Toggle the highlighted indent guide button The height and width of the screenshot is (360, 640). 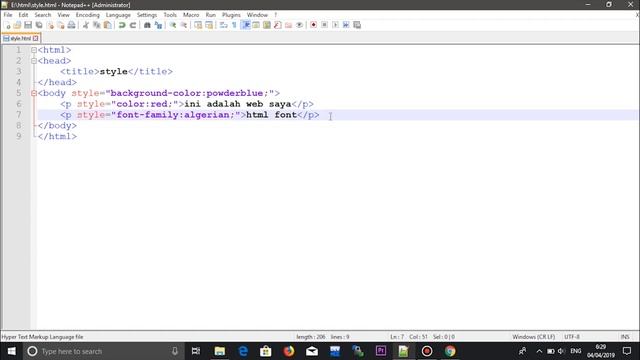pos(245,25)
